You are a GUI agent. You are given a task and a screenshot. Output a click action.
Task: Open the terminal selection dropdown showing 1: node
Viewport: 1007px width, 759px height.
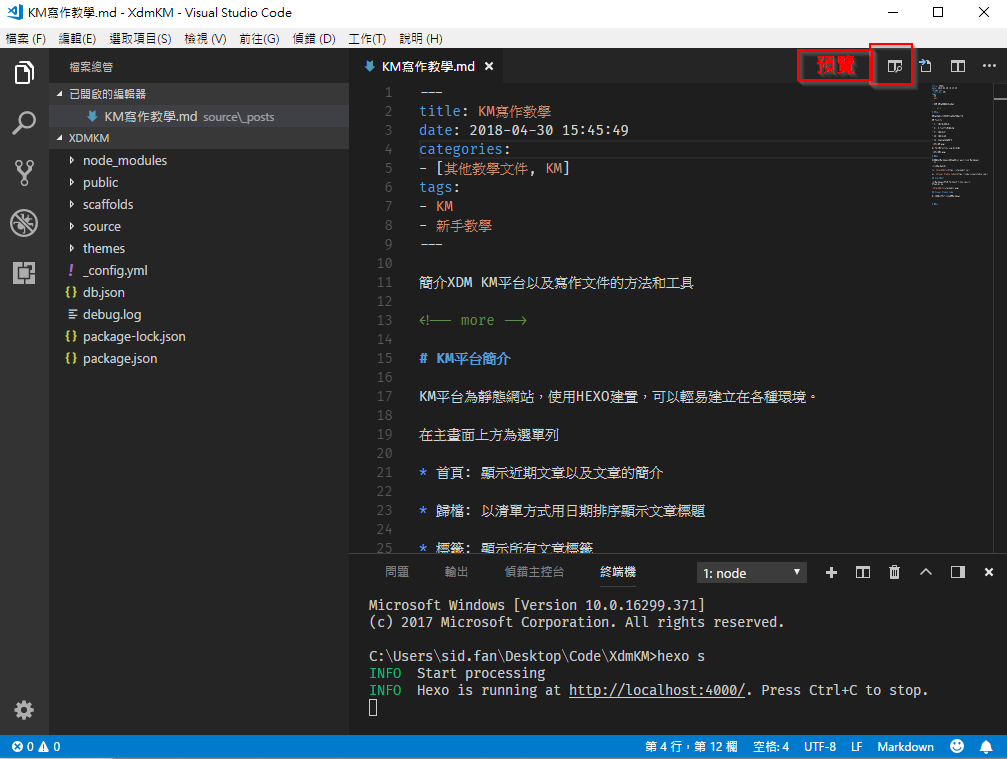(x=750, y=572)
